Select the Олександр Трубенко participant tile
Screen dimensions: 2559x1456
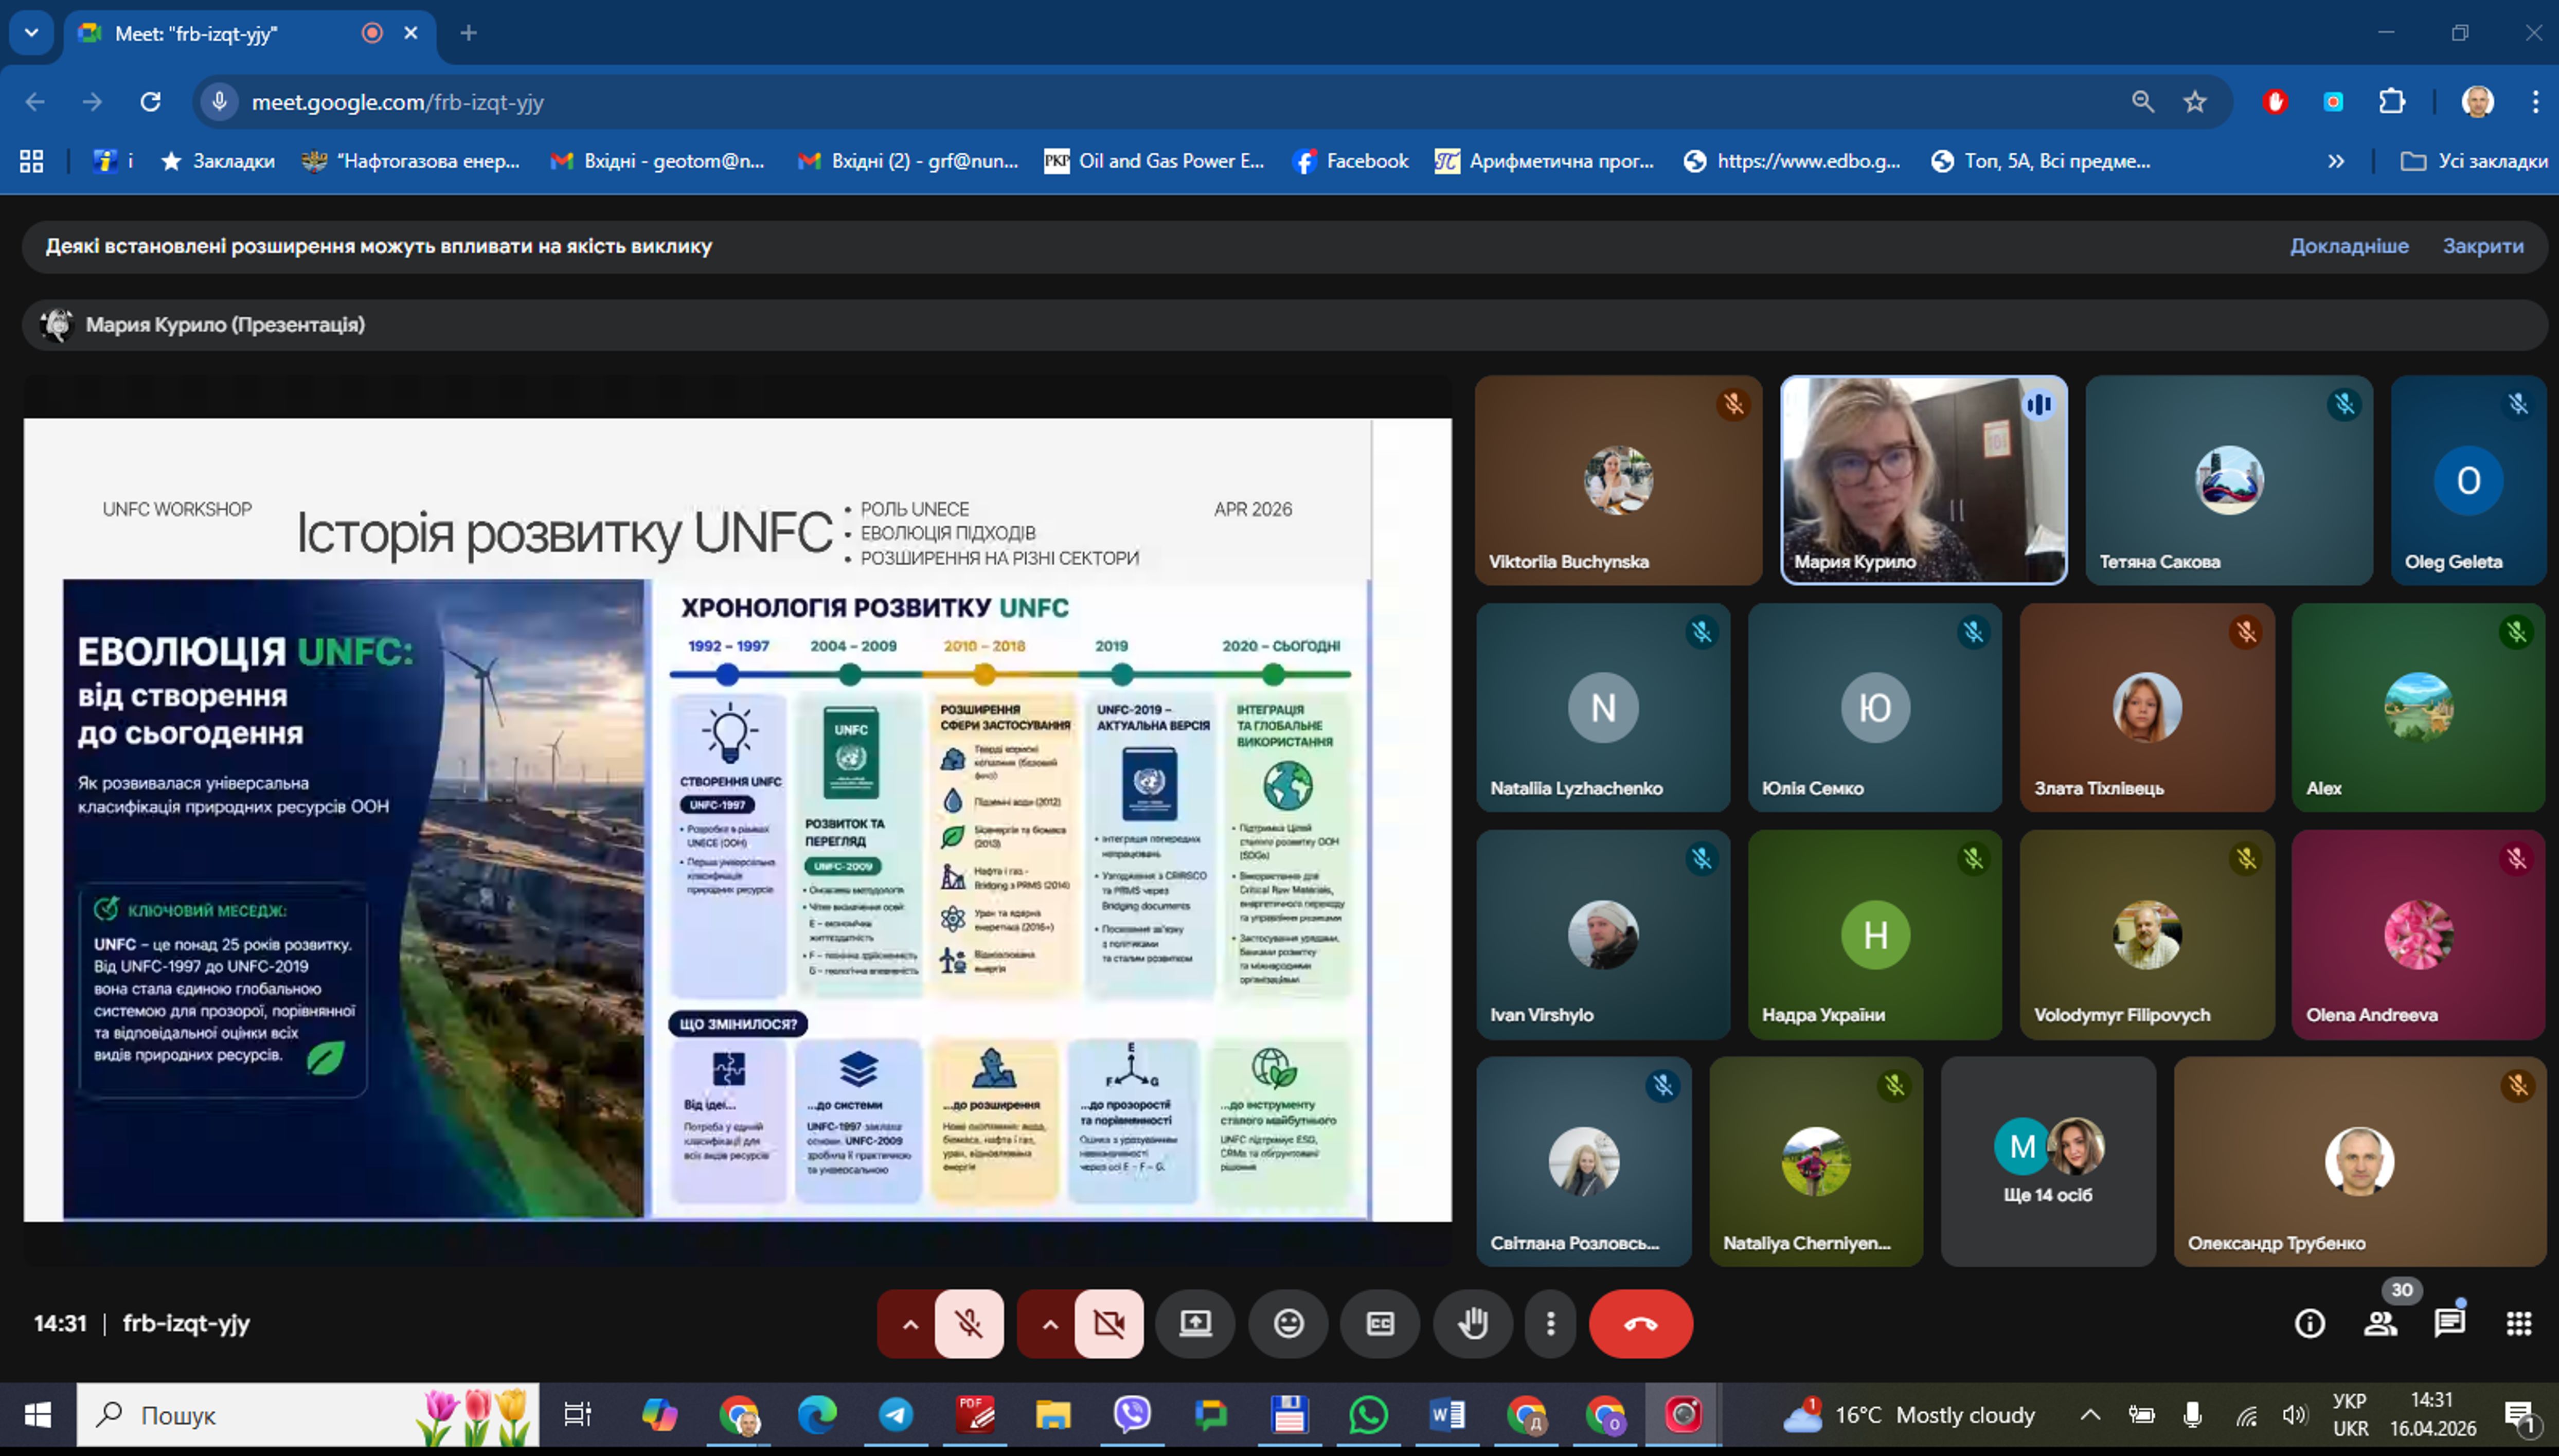(2360, 1162)
